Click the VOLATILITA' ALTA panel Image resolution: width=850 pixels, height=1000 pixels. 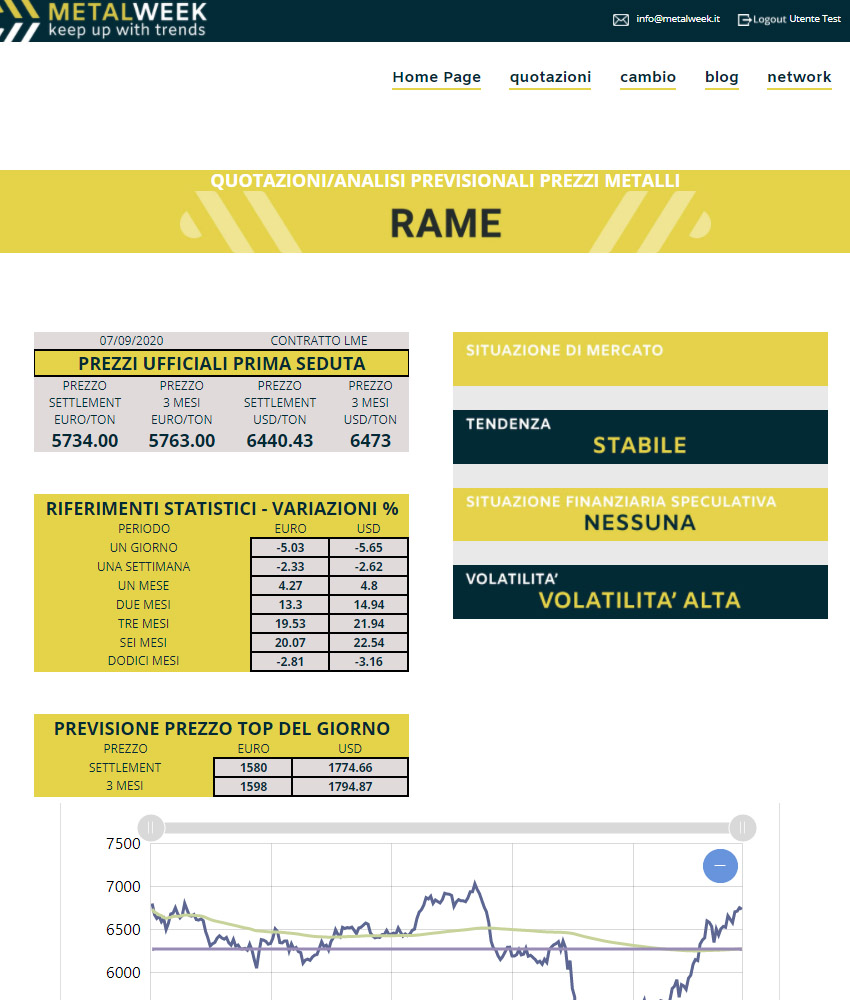pos(640,592)
